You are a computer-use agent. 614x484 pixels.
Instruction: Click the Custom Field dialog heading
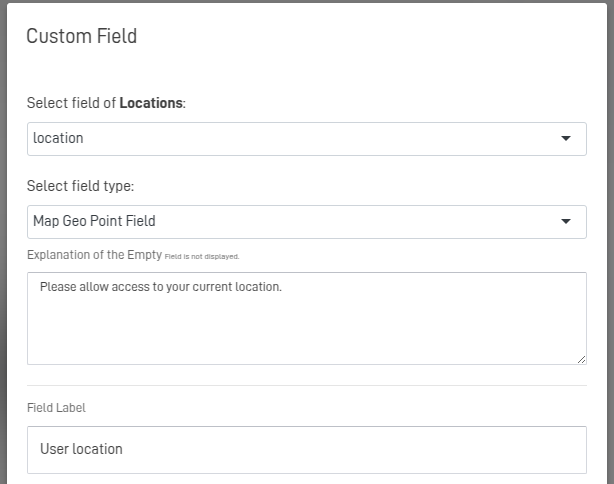(x=81, y=37)
